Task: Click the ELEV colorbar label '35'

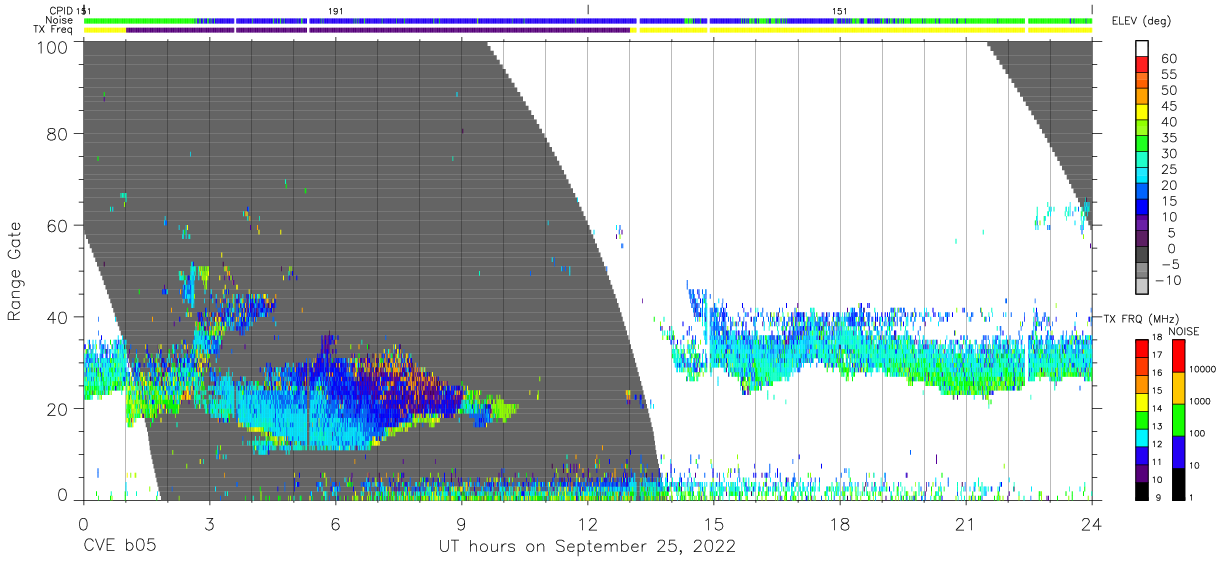Action: pos(1168,138)
